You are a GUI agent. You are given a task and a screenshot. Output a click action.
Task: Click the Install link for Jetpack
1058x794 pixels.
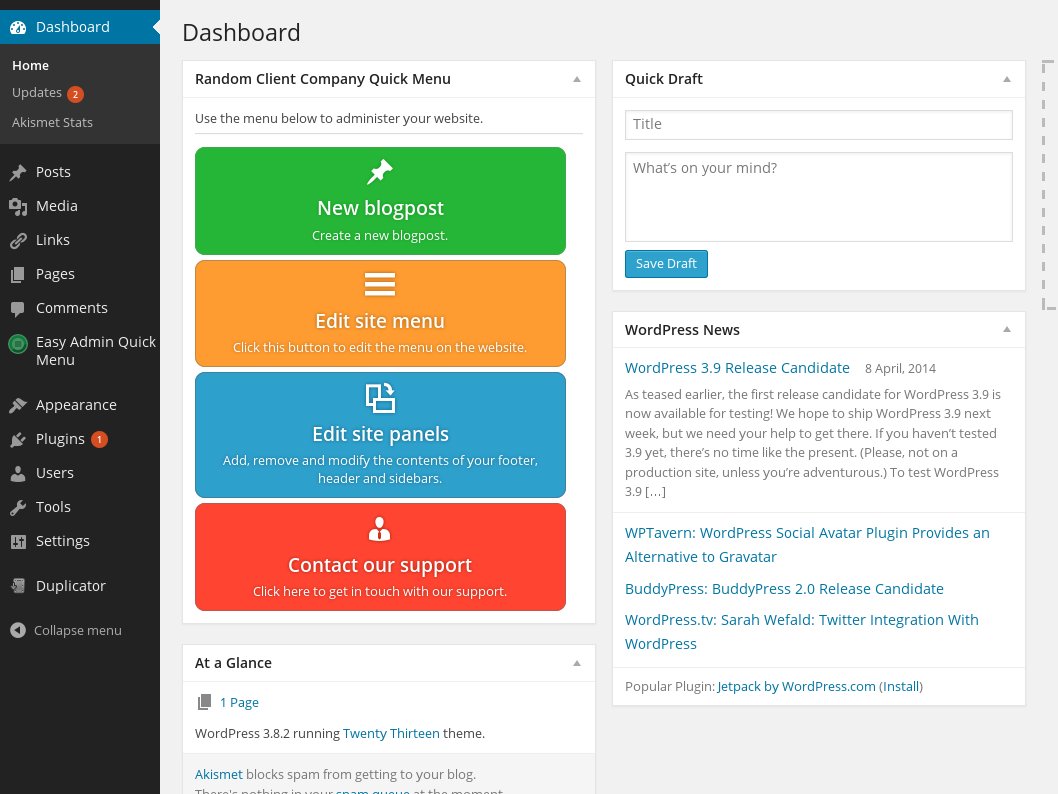coord(901,687)
